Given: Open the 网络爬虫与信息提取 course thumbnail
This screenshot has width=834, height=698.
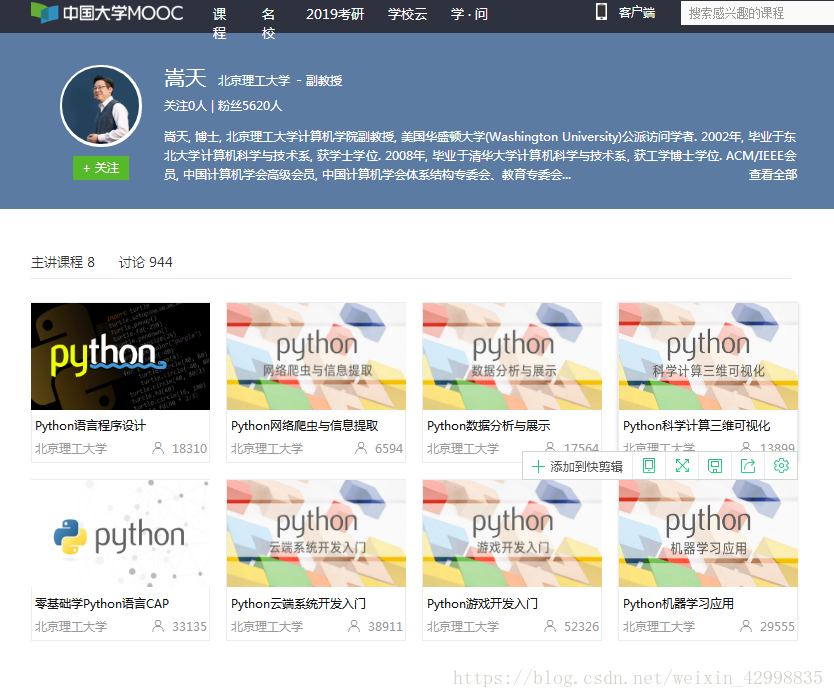Looking at the screenshot, I should (x=316, y=356).
